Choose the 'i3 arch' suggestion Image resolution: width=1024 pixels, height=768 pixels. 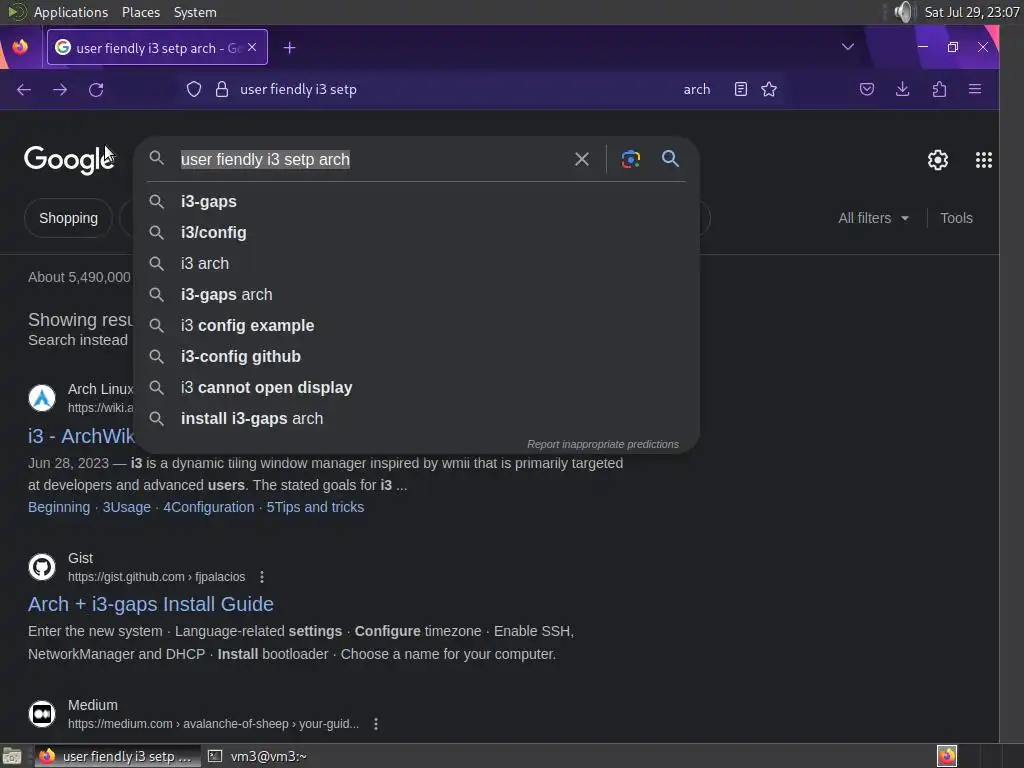(x=416, y=264)
